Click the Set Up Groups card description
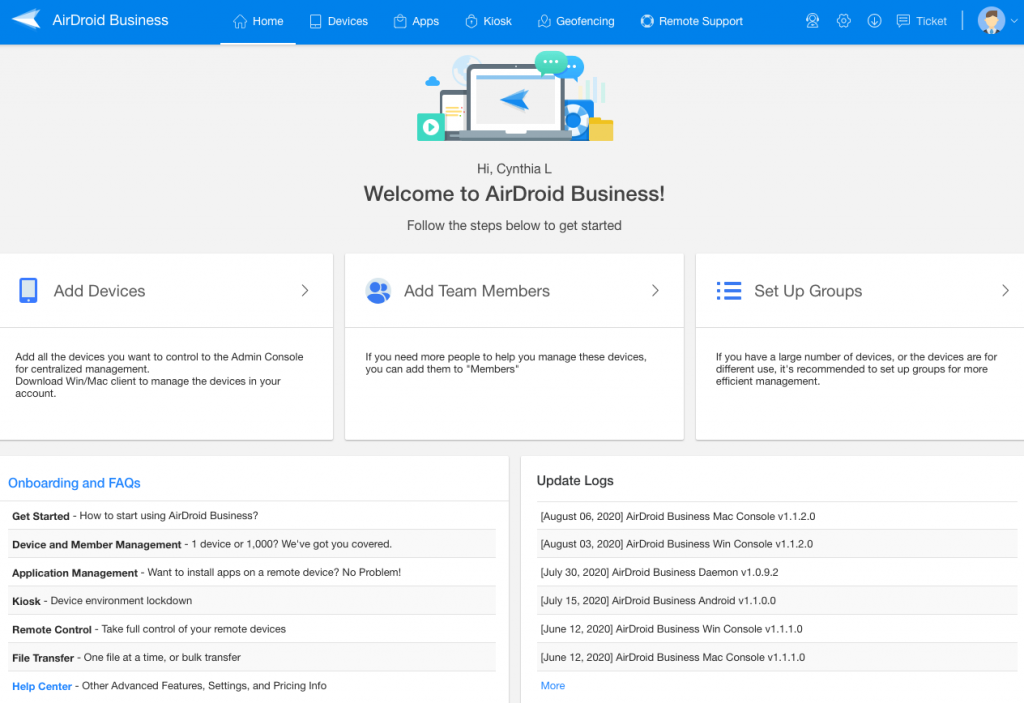Screen dimensions: 1024x703 (856, 369)
